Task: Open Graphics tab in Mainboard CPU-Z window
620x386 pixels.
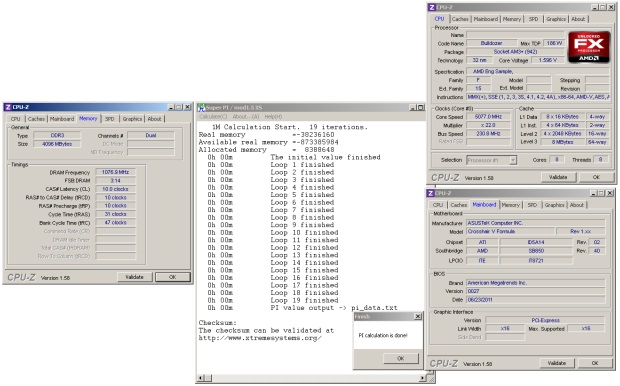Action: (x=554, y=205)
